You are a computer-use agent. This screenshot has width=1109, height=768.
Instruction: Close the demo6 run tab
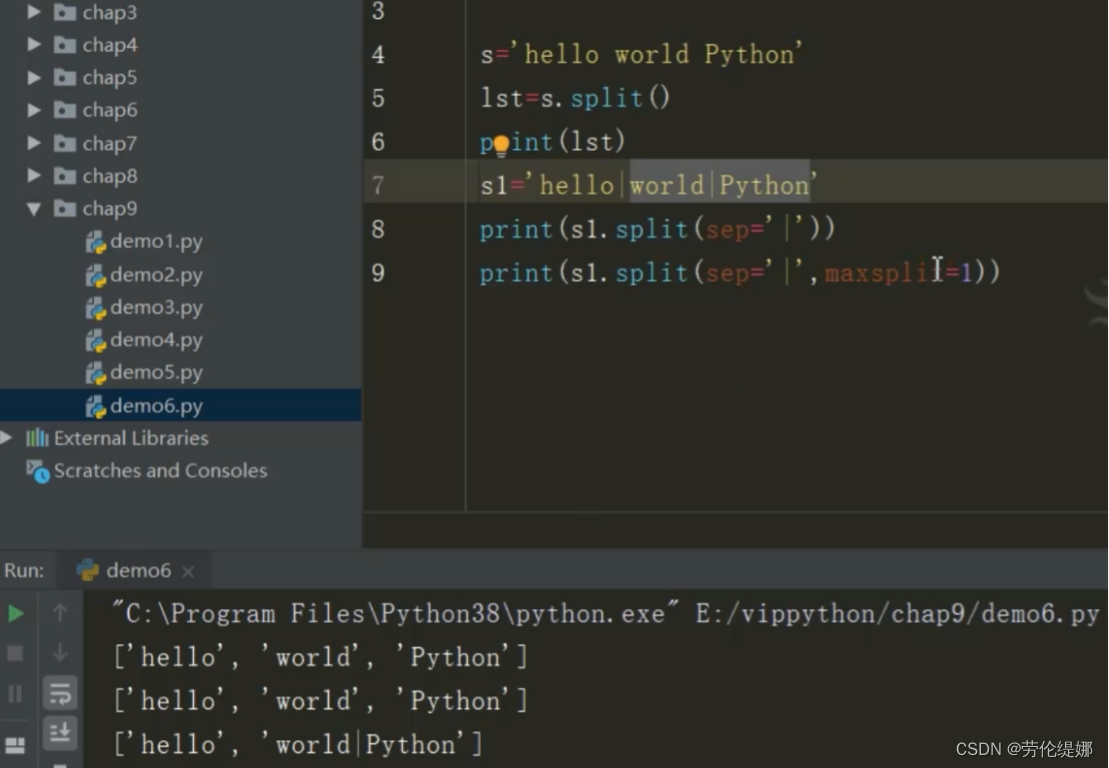[x=188, y=571]
